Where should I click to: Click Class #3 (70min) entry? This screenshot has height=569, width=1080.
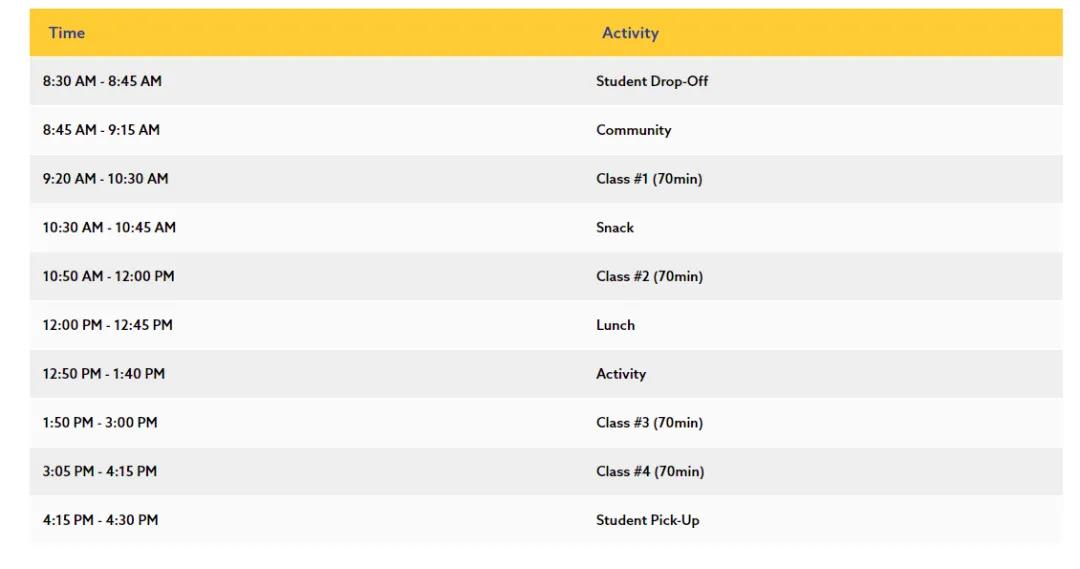[x=649, y=423]
